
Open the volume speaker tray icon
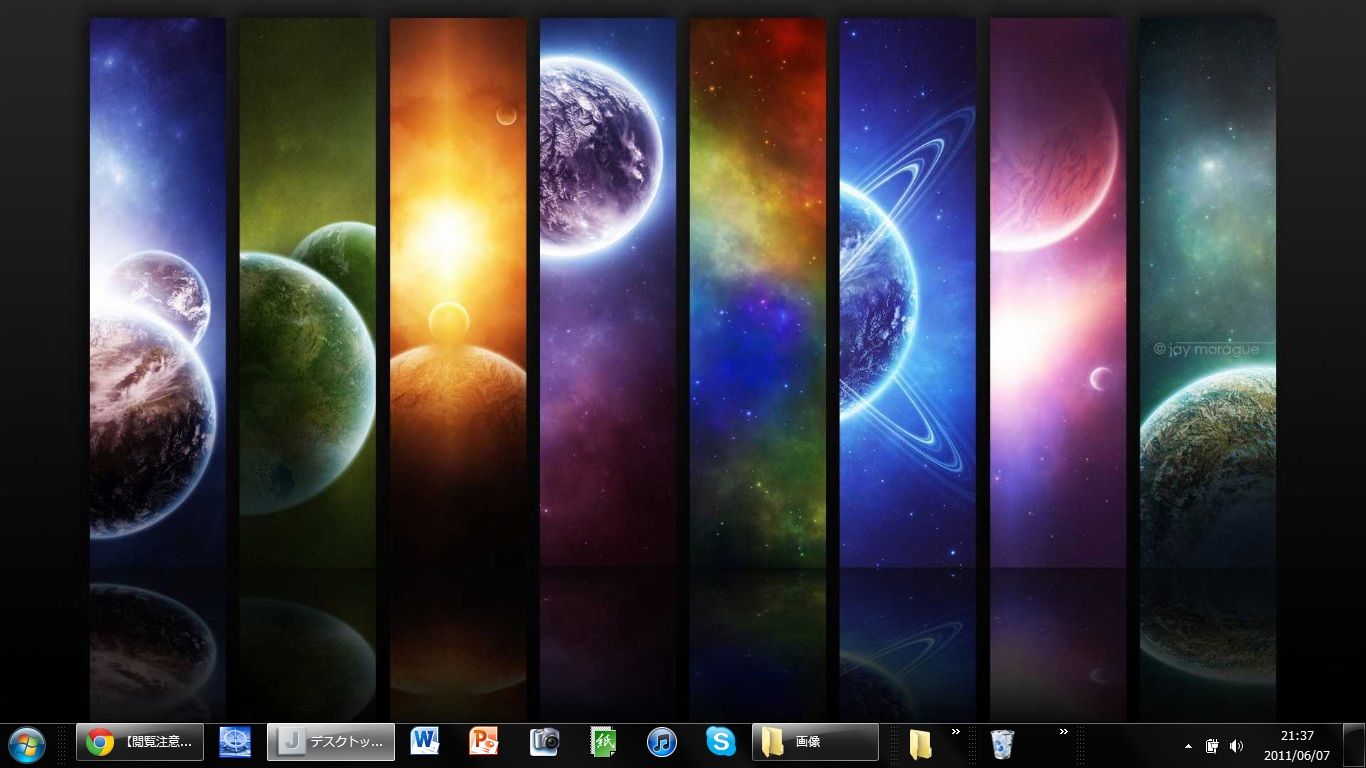1236,746
